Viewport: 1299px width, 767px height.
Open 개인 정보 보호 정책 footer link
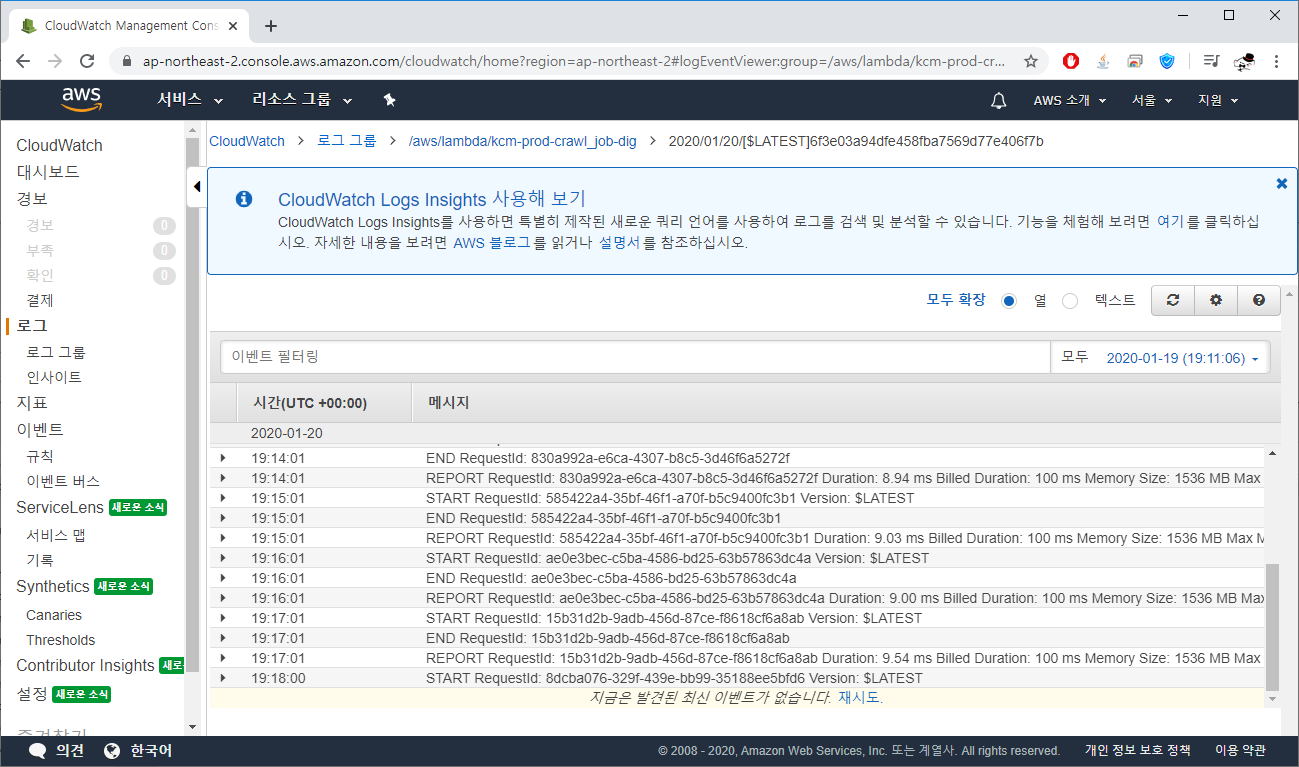[x=1138, y=750]
